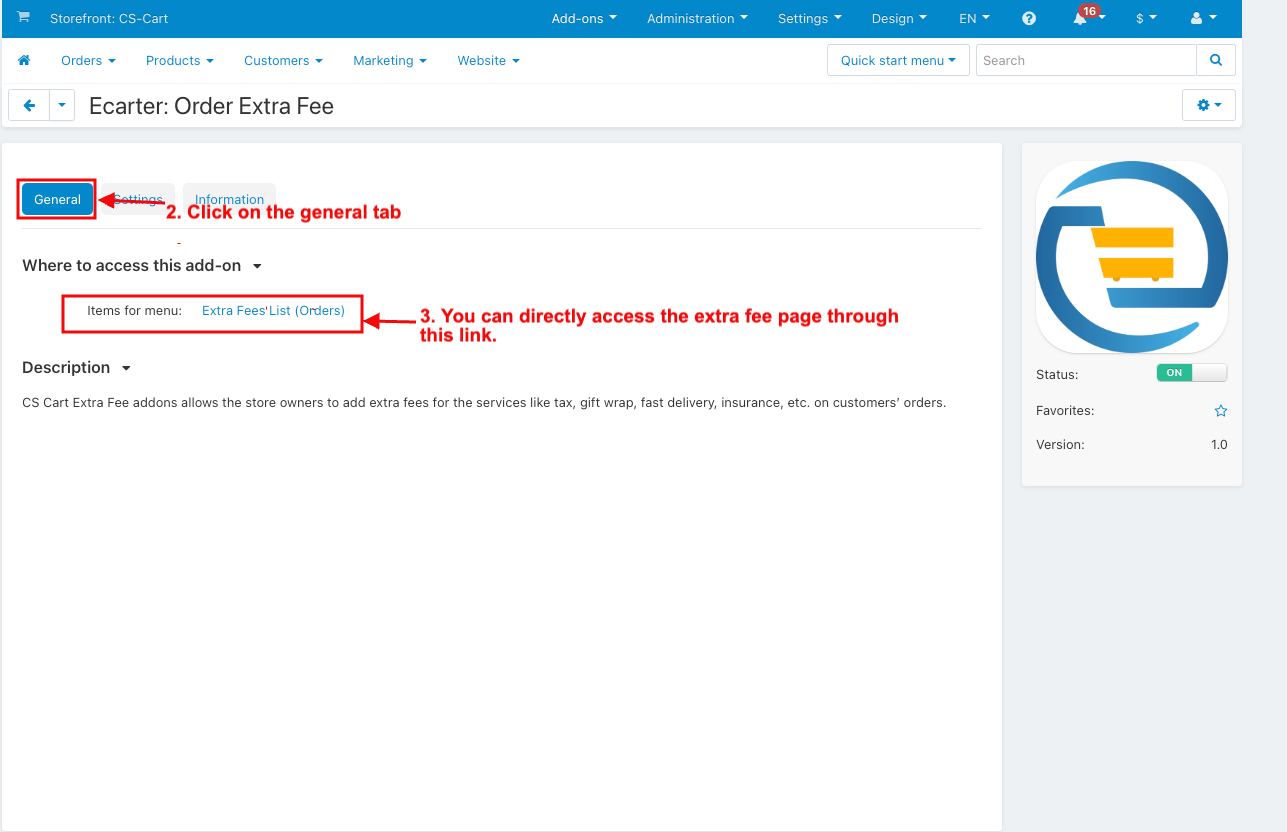Viewport: 1287px width, 832px height.
Task: Open the gear actions menu
Action: pyautogui.click(x=1208, y=105)
